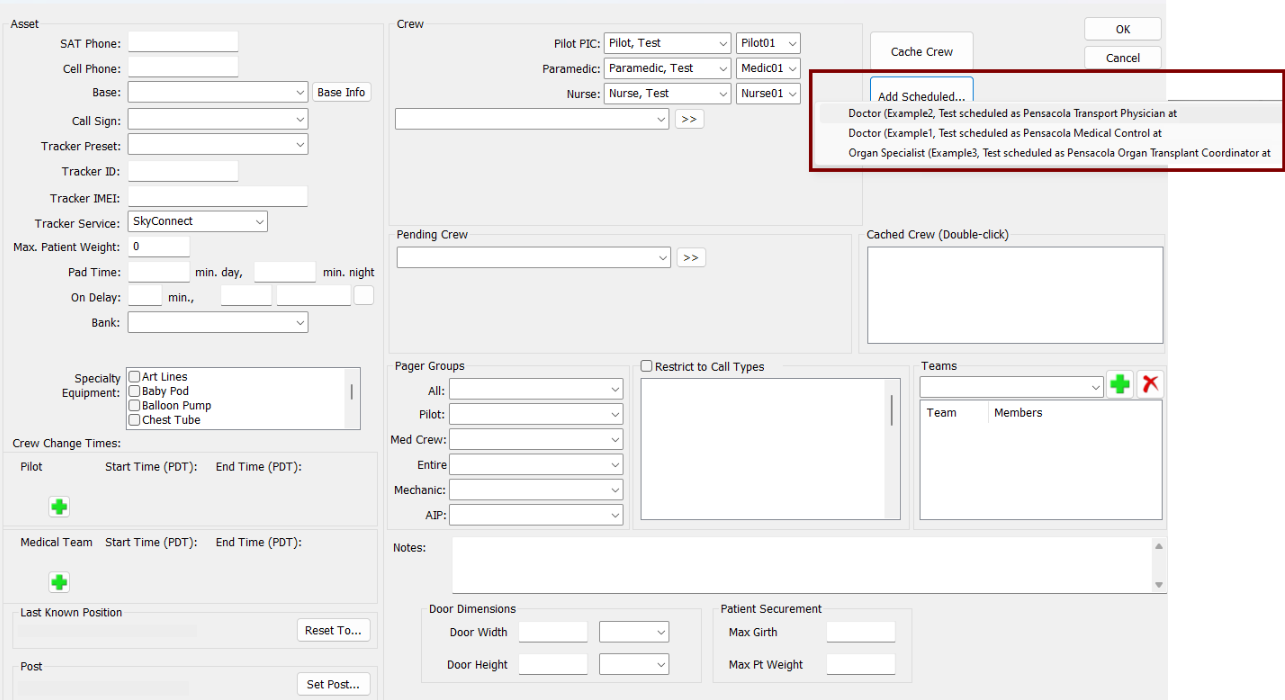The height and width of the screenshot is (700, 1285).
Task: Open the Bank dropdown
Action: [x=218, y=322]
